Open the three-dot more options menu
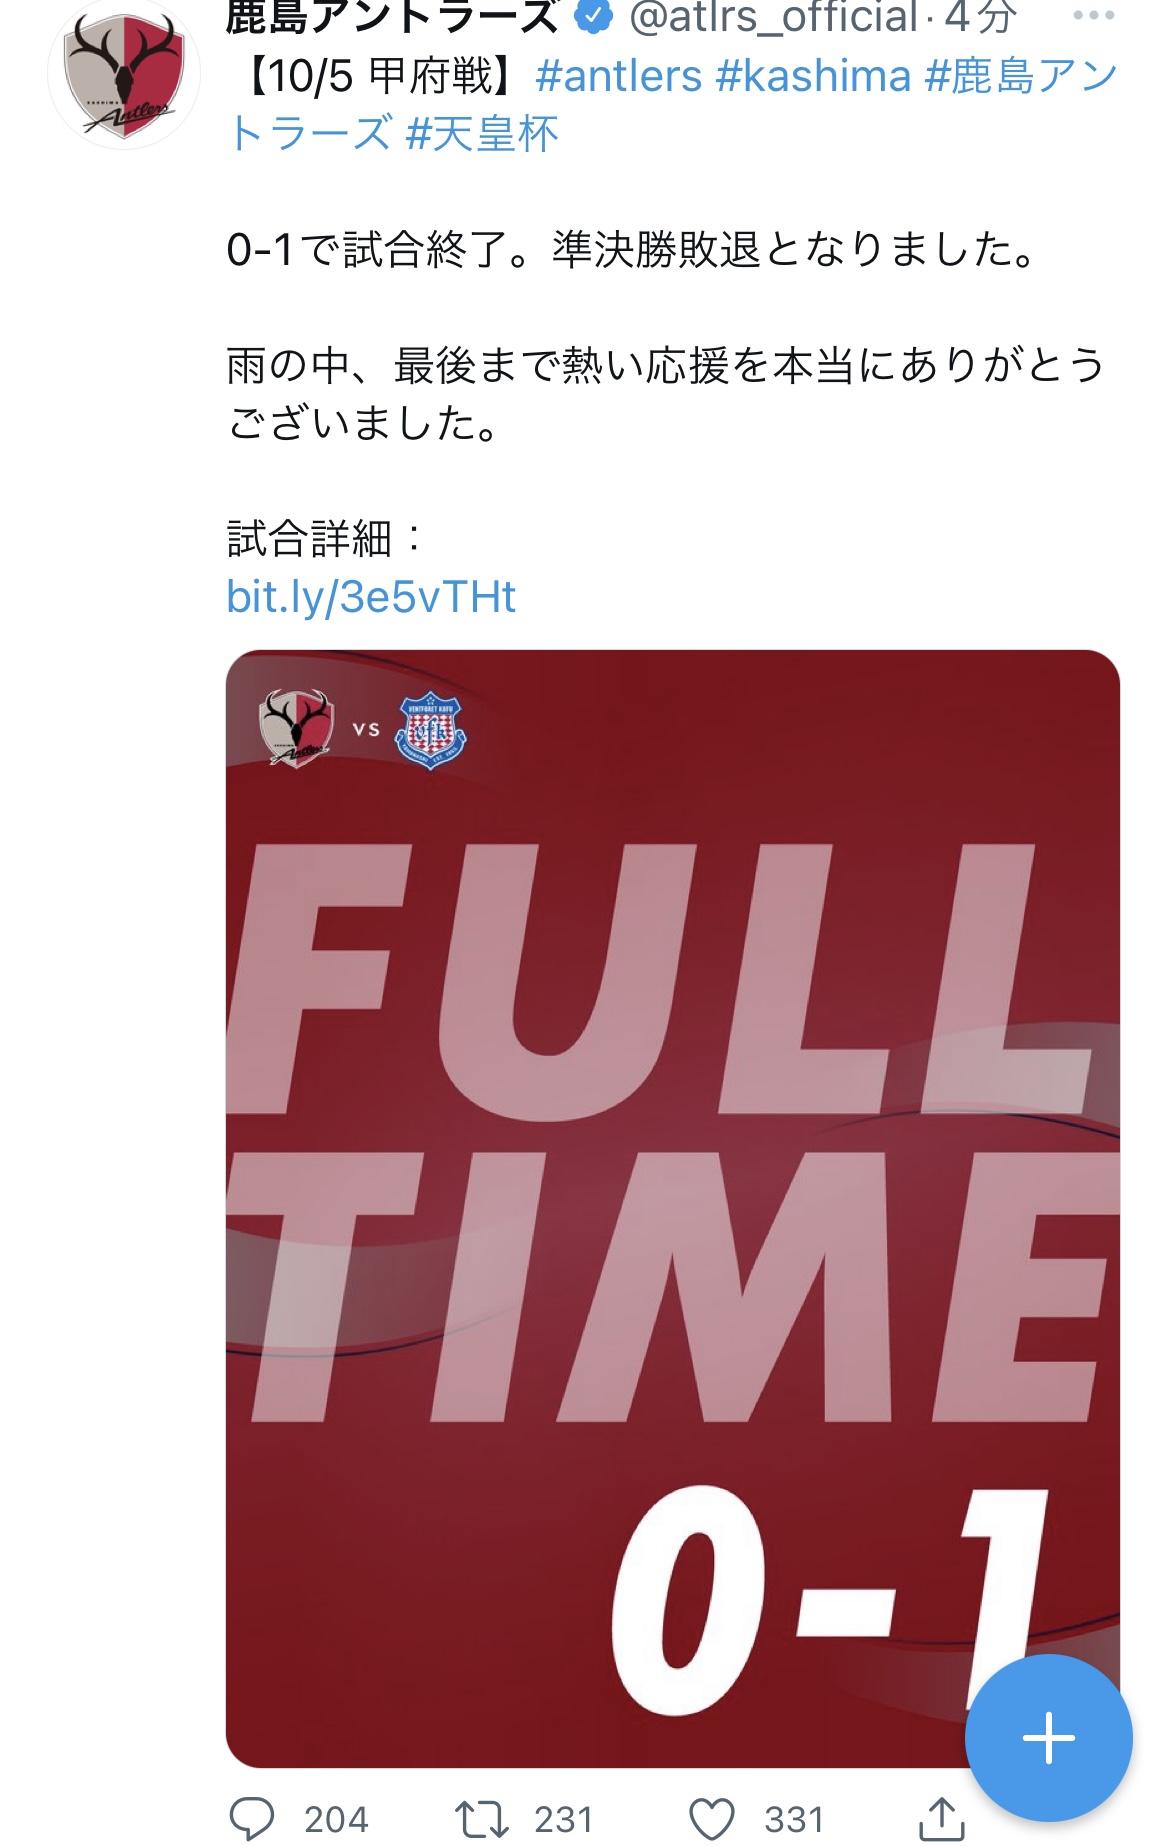 pyautogui.click(x=1093, y=16)
